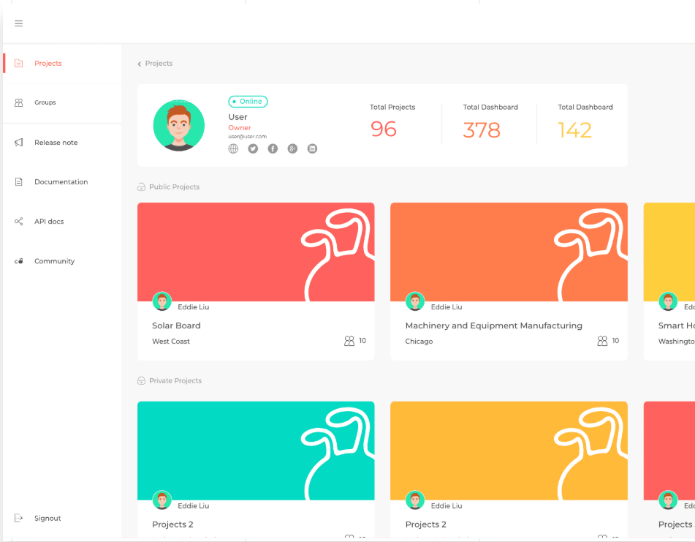Click the Groups people icon in sidebar
The image size is (695, 542).
coord(19,103)
